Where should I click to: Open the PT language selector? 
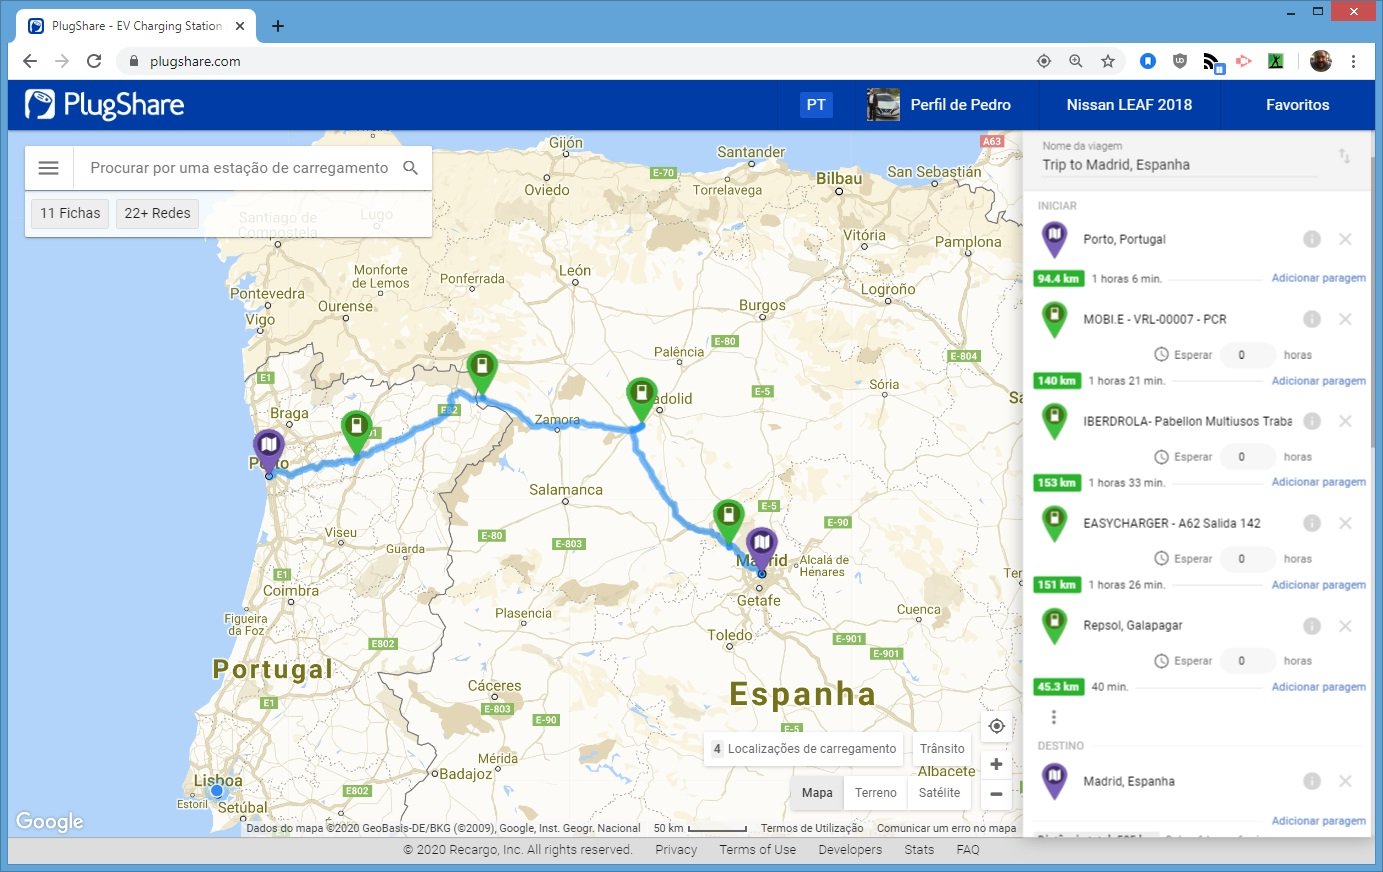[816, 105]
